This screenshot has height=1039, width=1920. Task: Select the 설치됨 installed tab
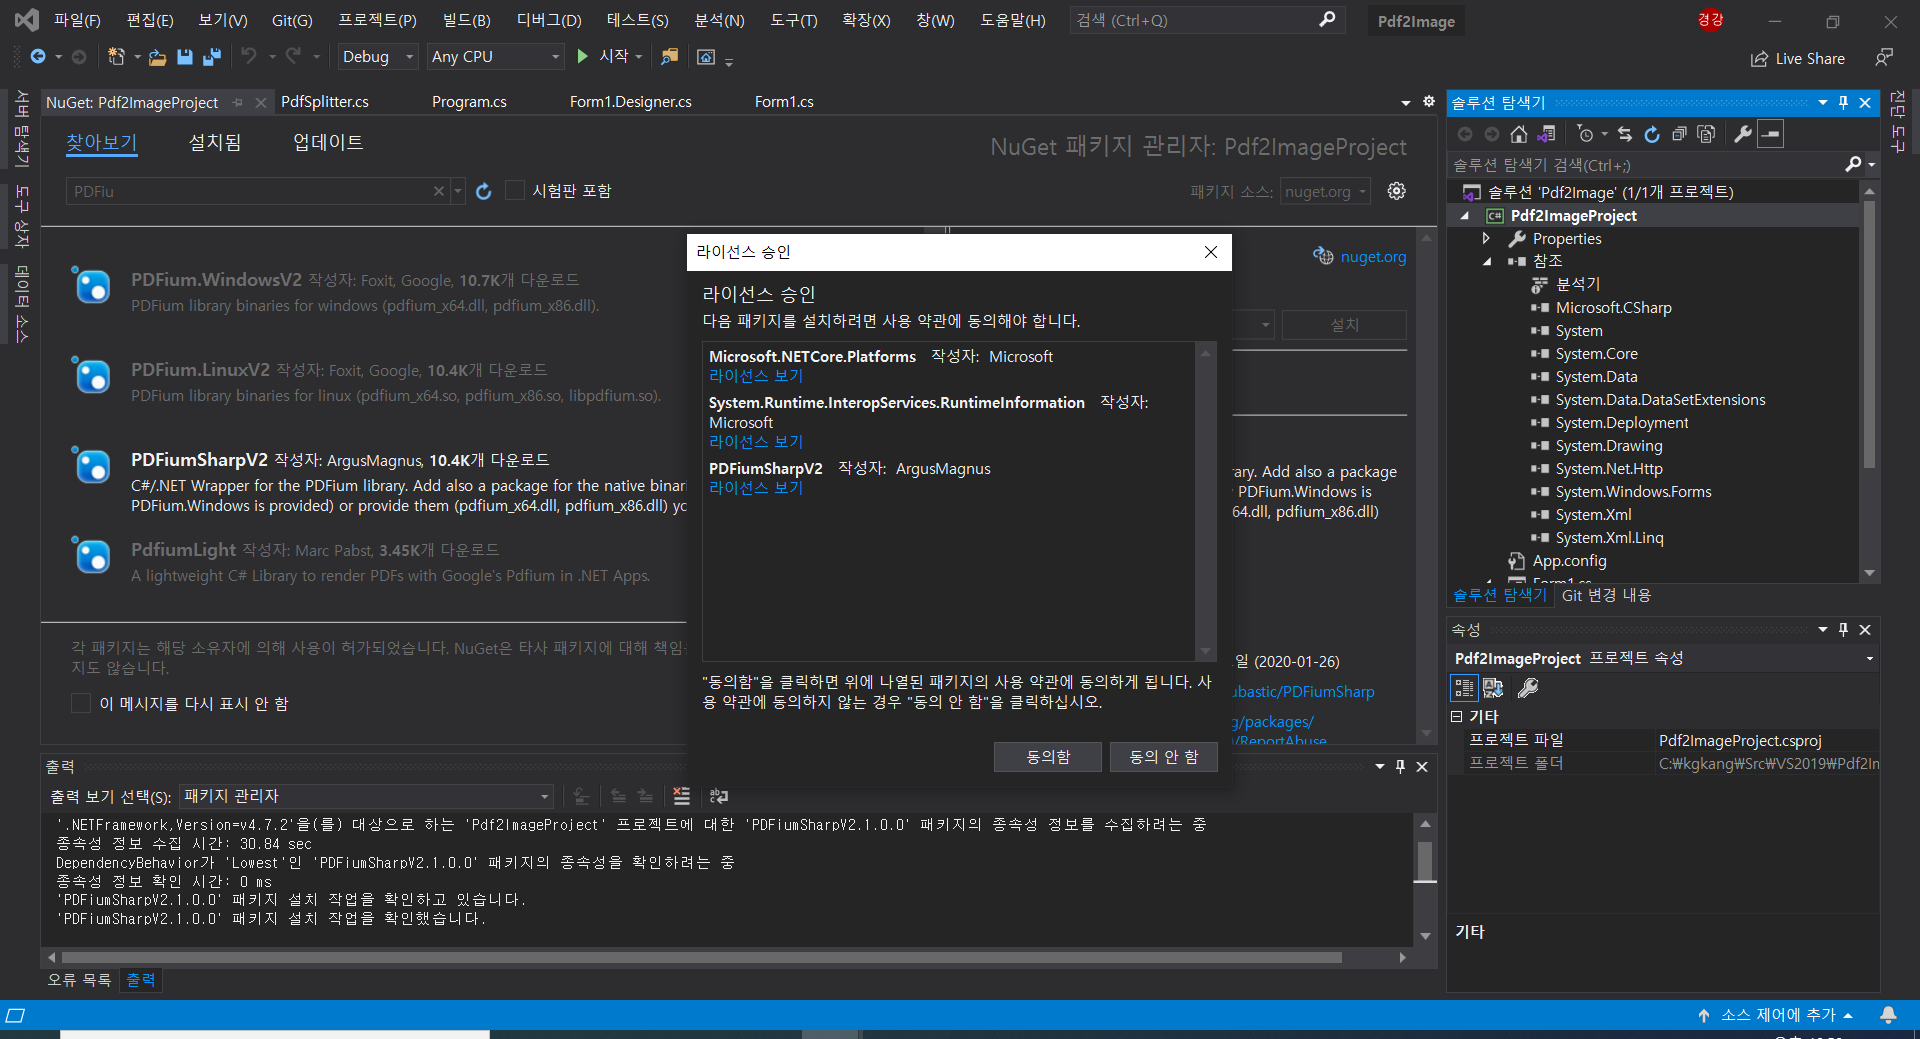tap(215, 143)
